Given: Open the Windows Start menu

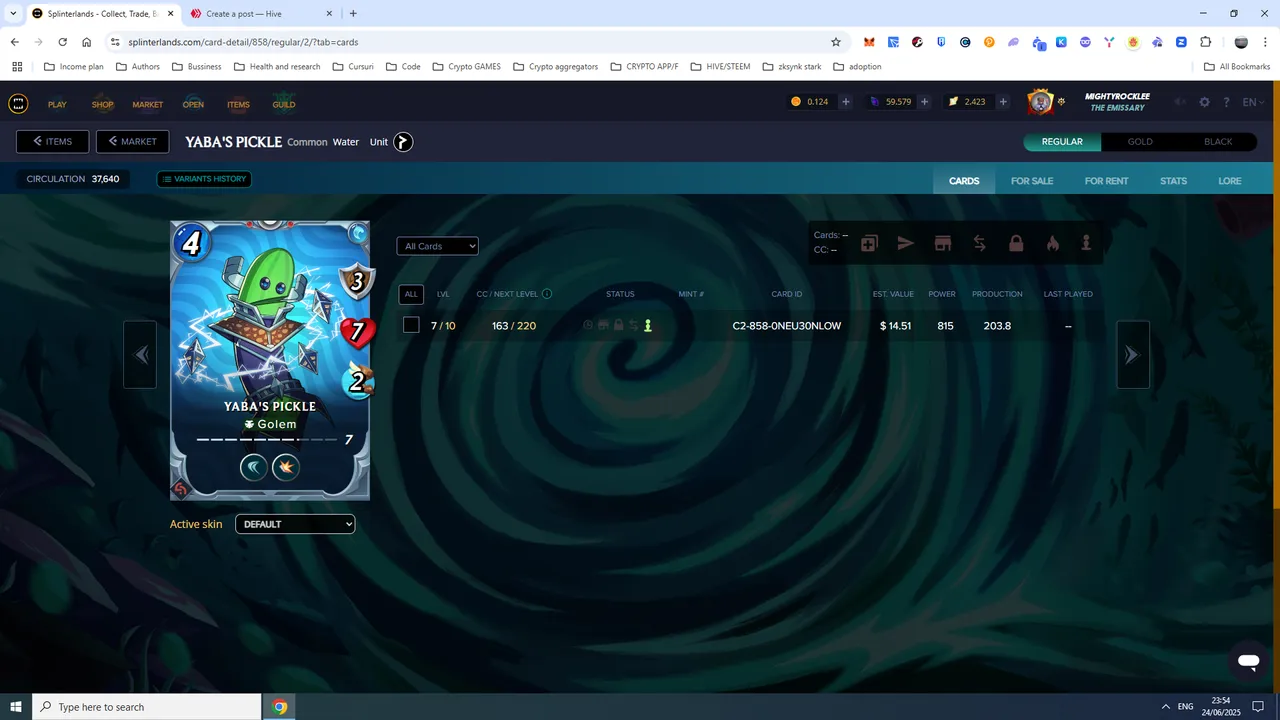Looking at the screenshot, I should pos(16,707).
